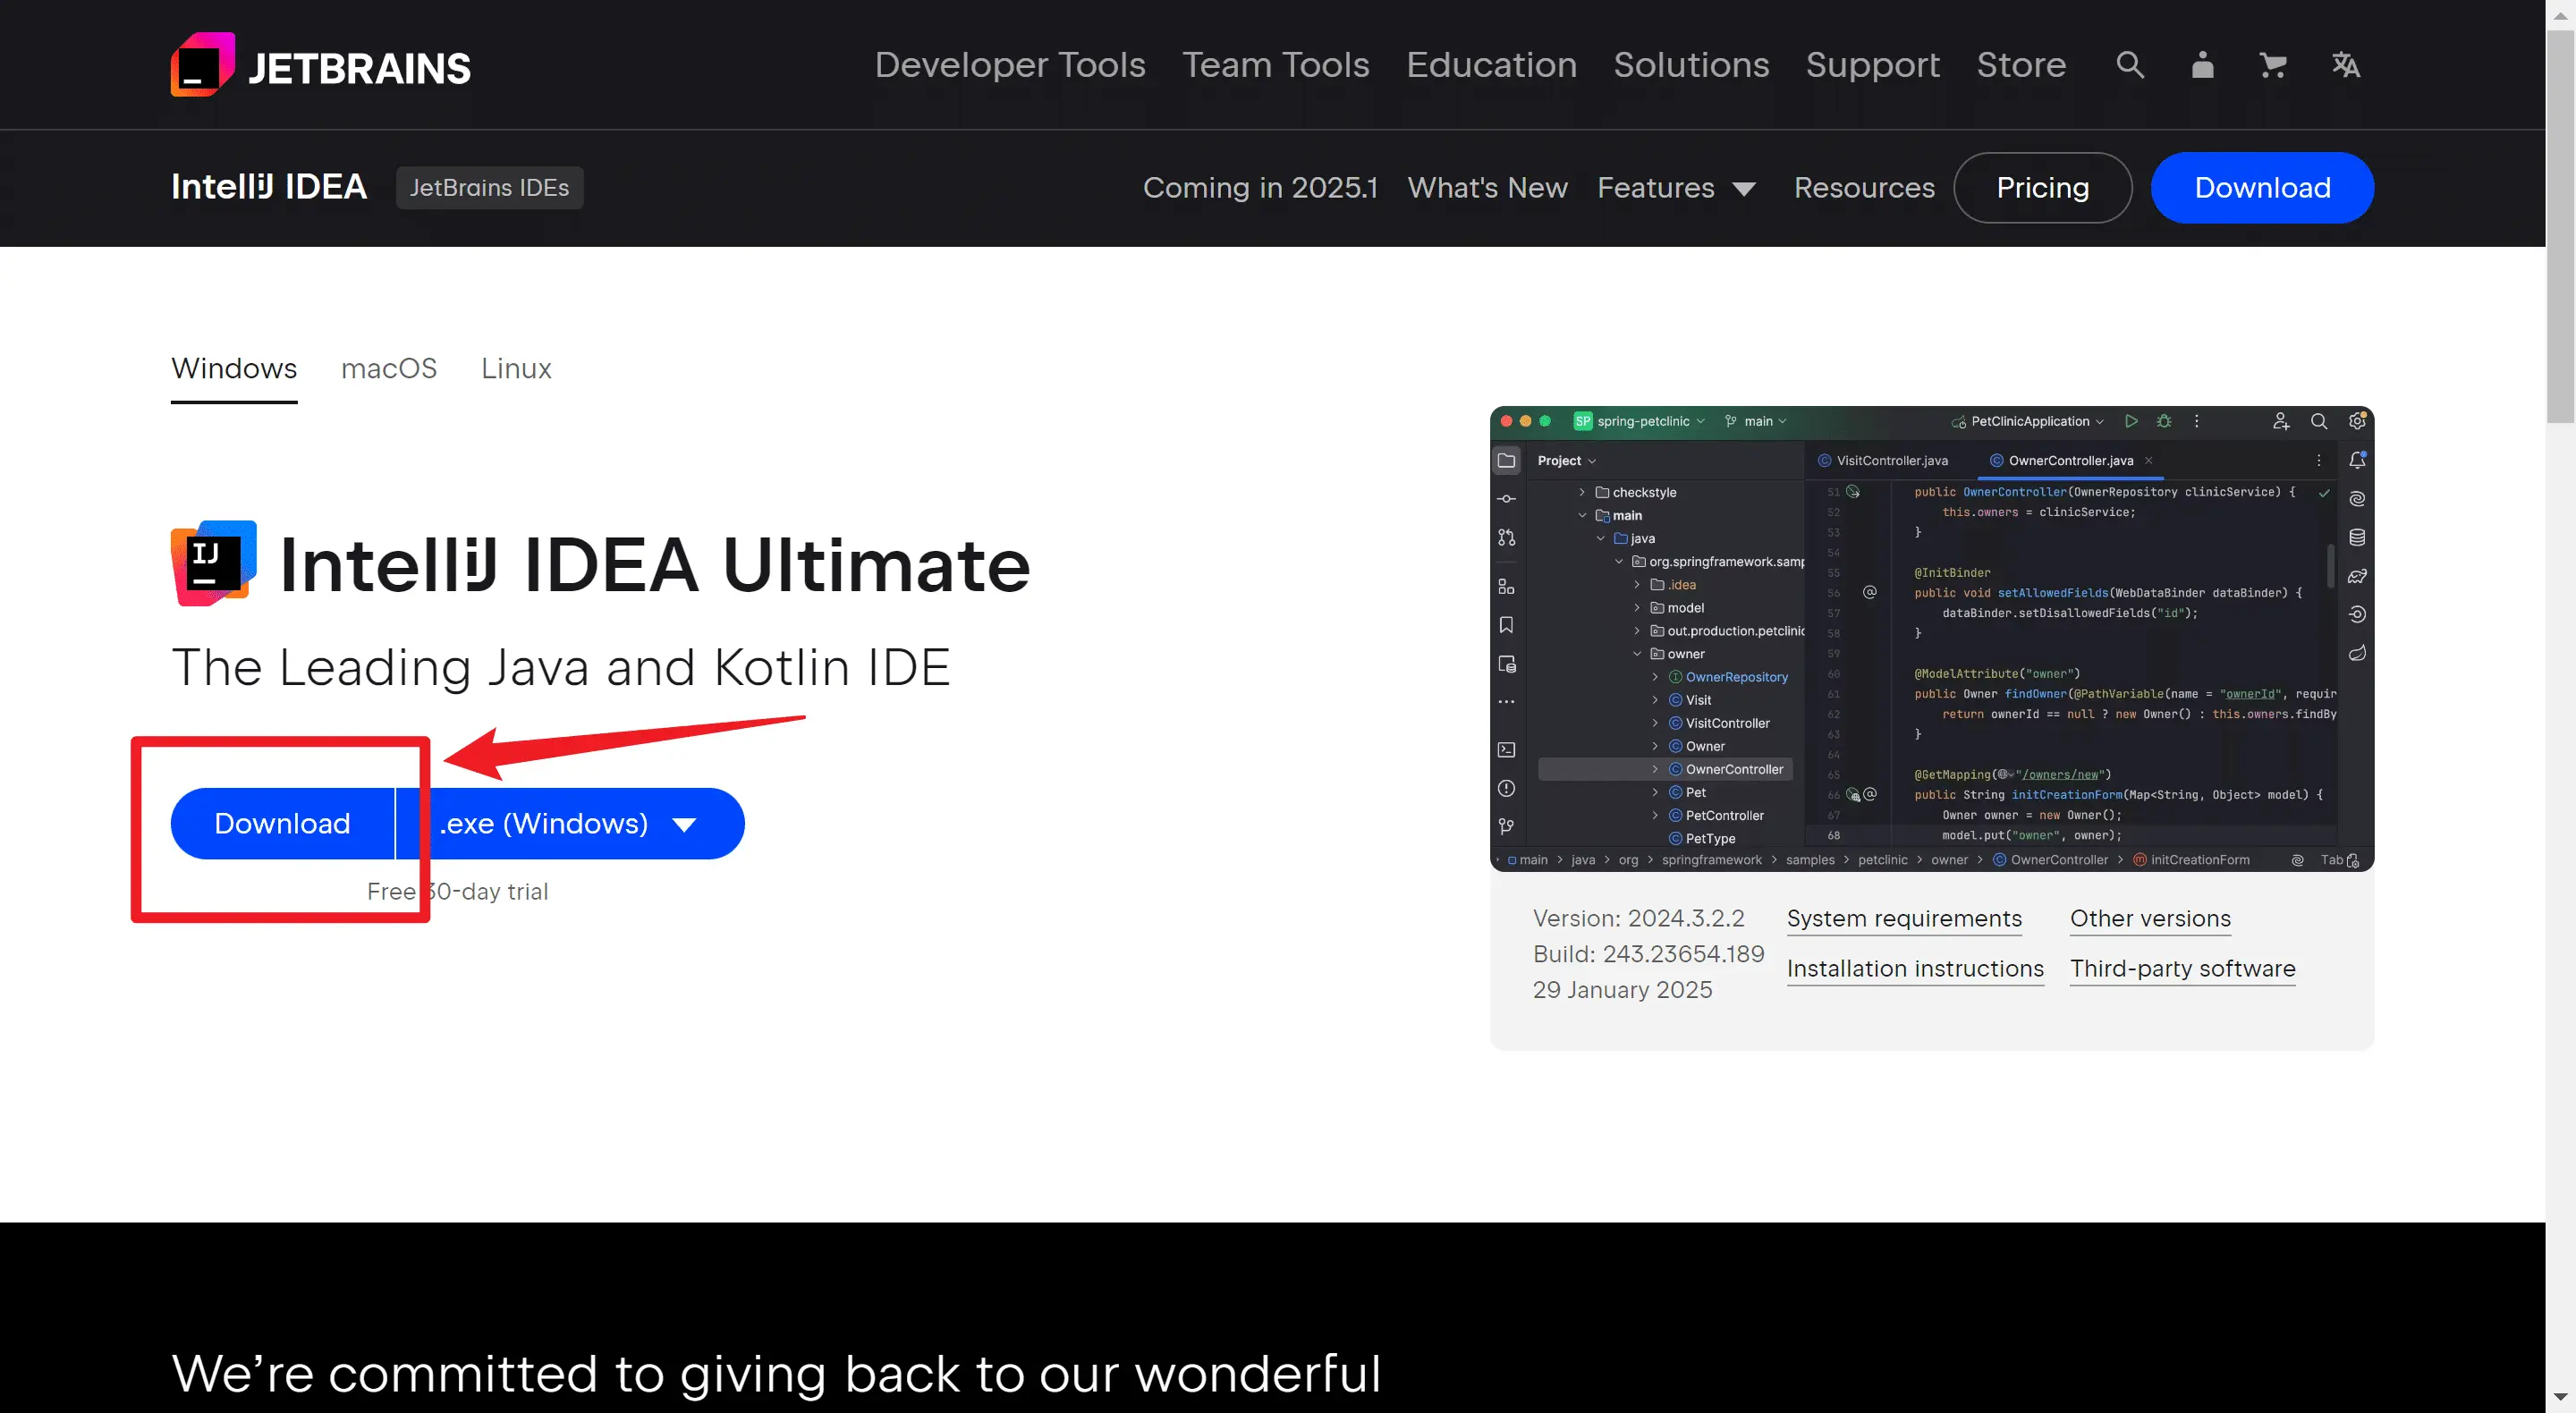Image resolution: width=2576 pixels, height=1413 pixels.
Task: Click the JetBrains logo
Action: (320, 65)
